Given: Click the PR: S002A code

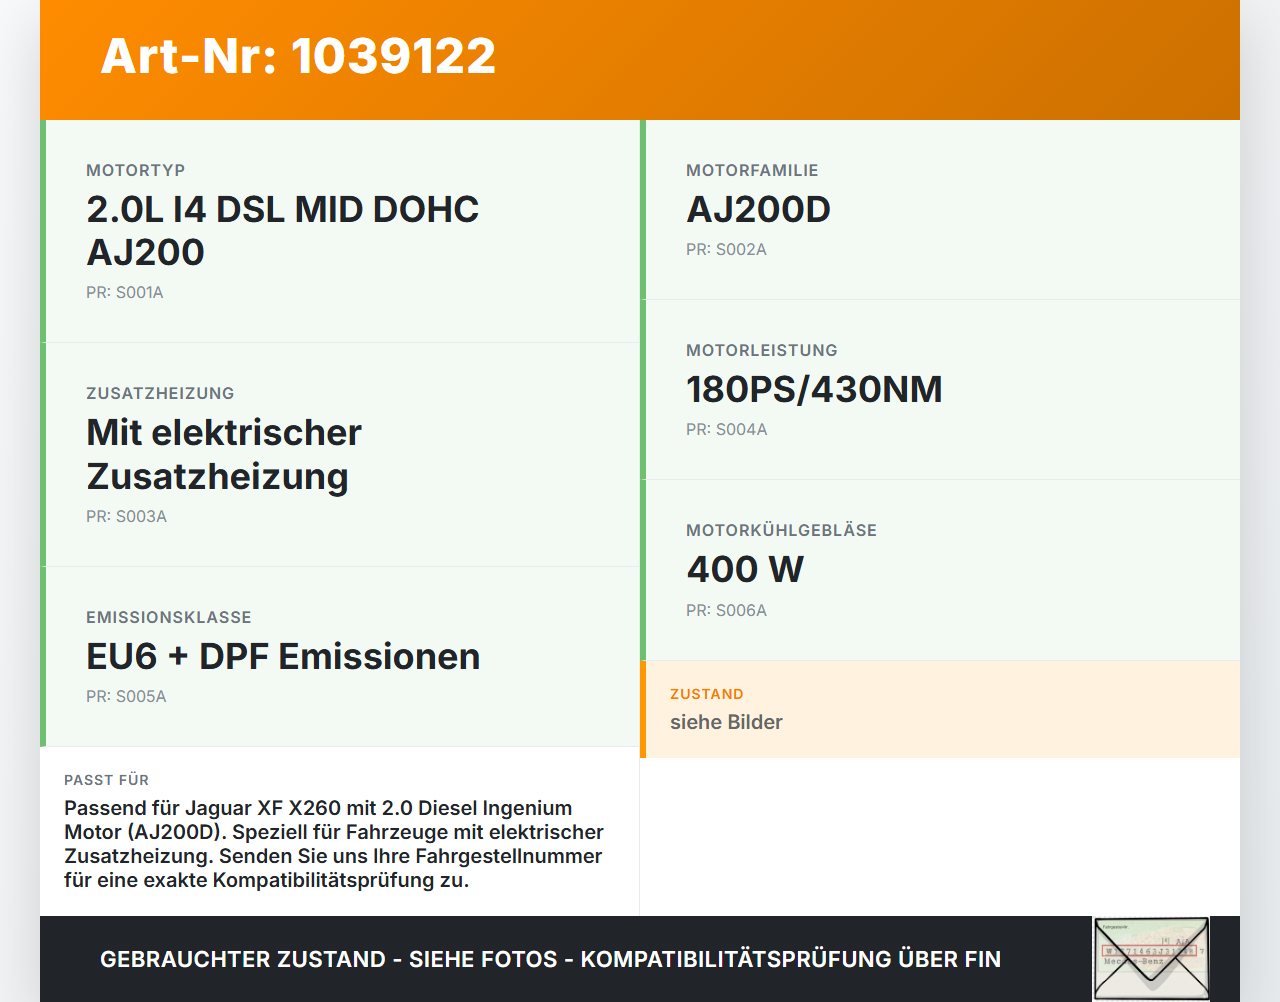Looking at the screenshot, I should [x=726, y=250].
